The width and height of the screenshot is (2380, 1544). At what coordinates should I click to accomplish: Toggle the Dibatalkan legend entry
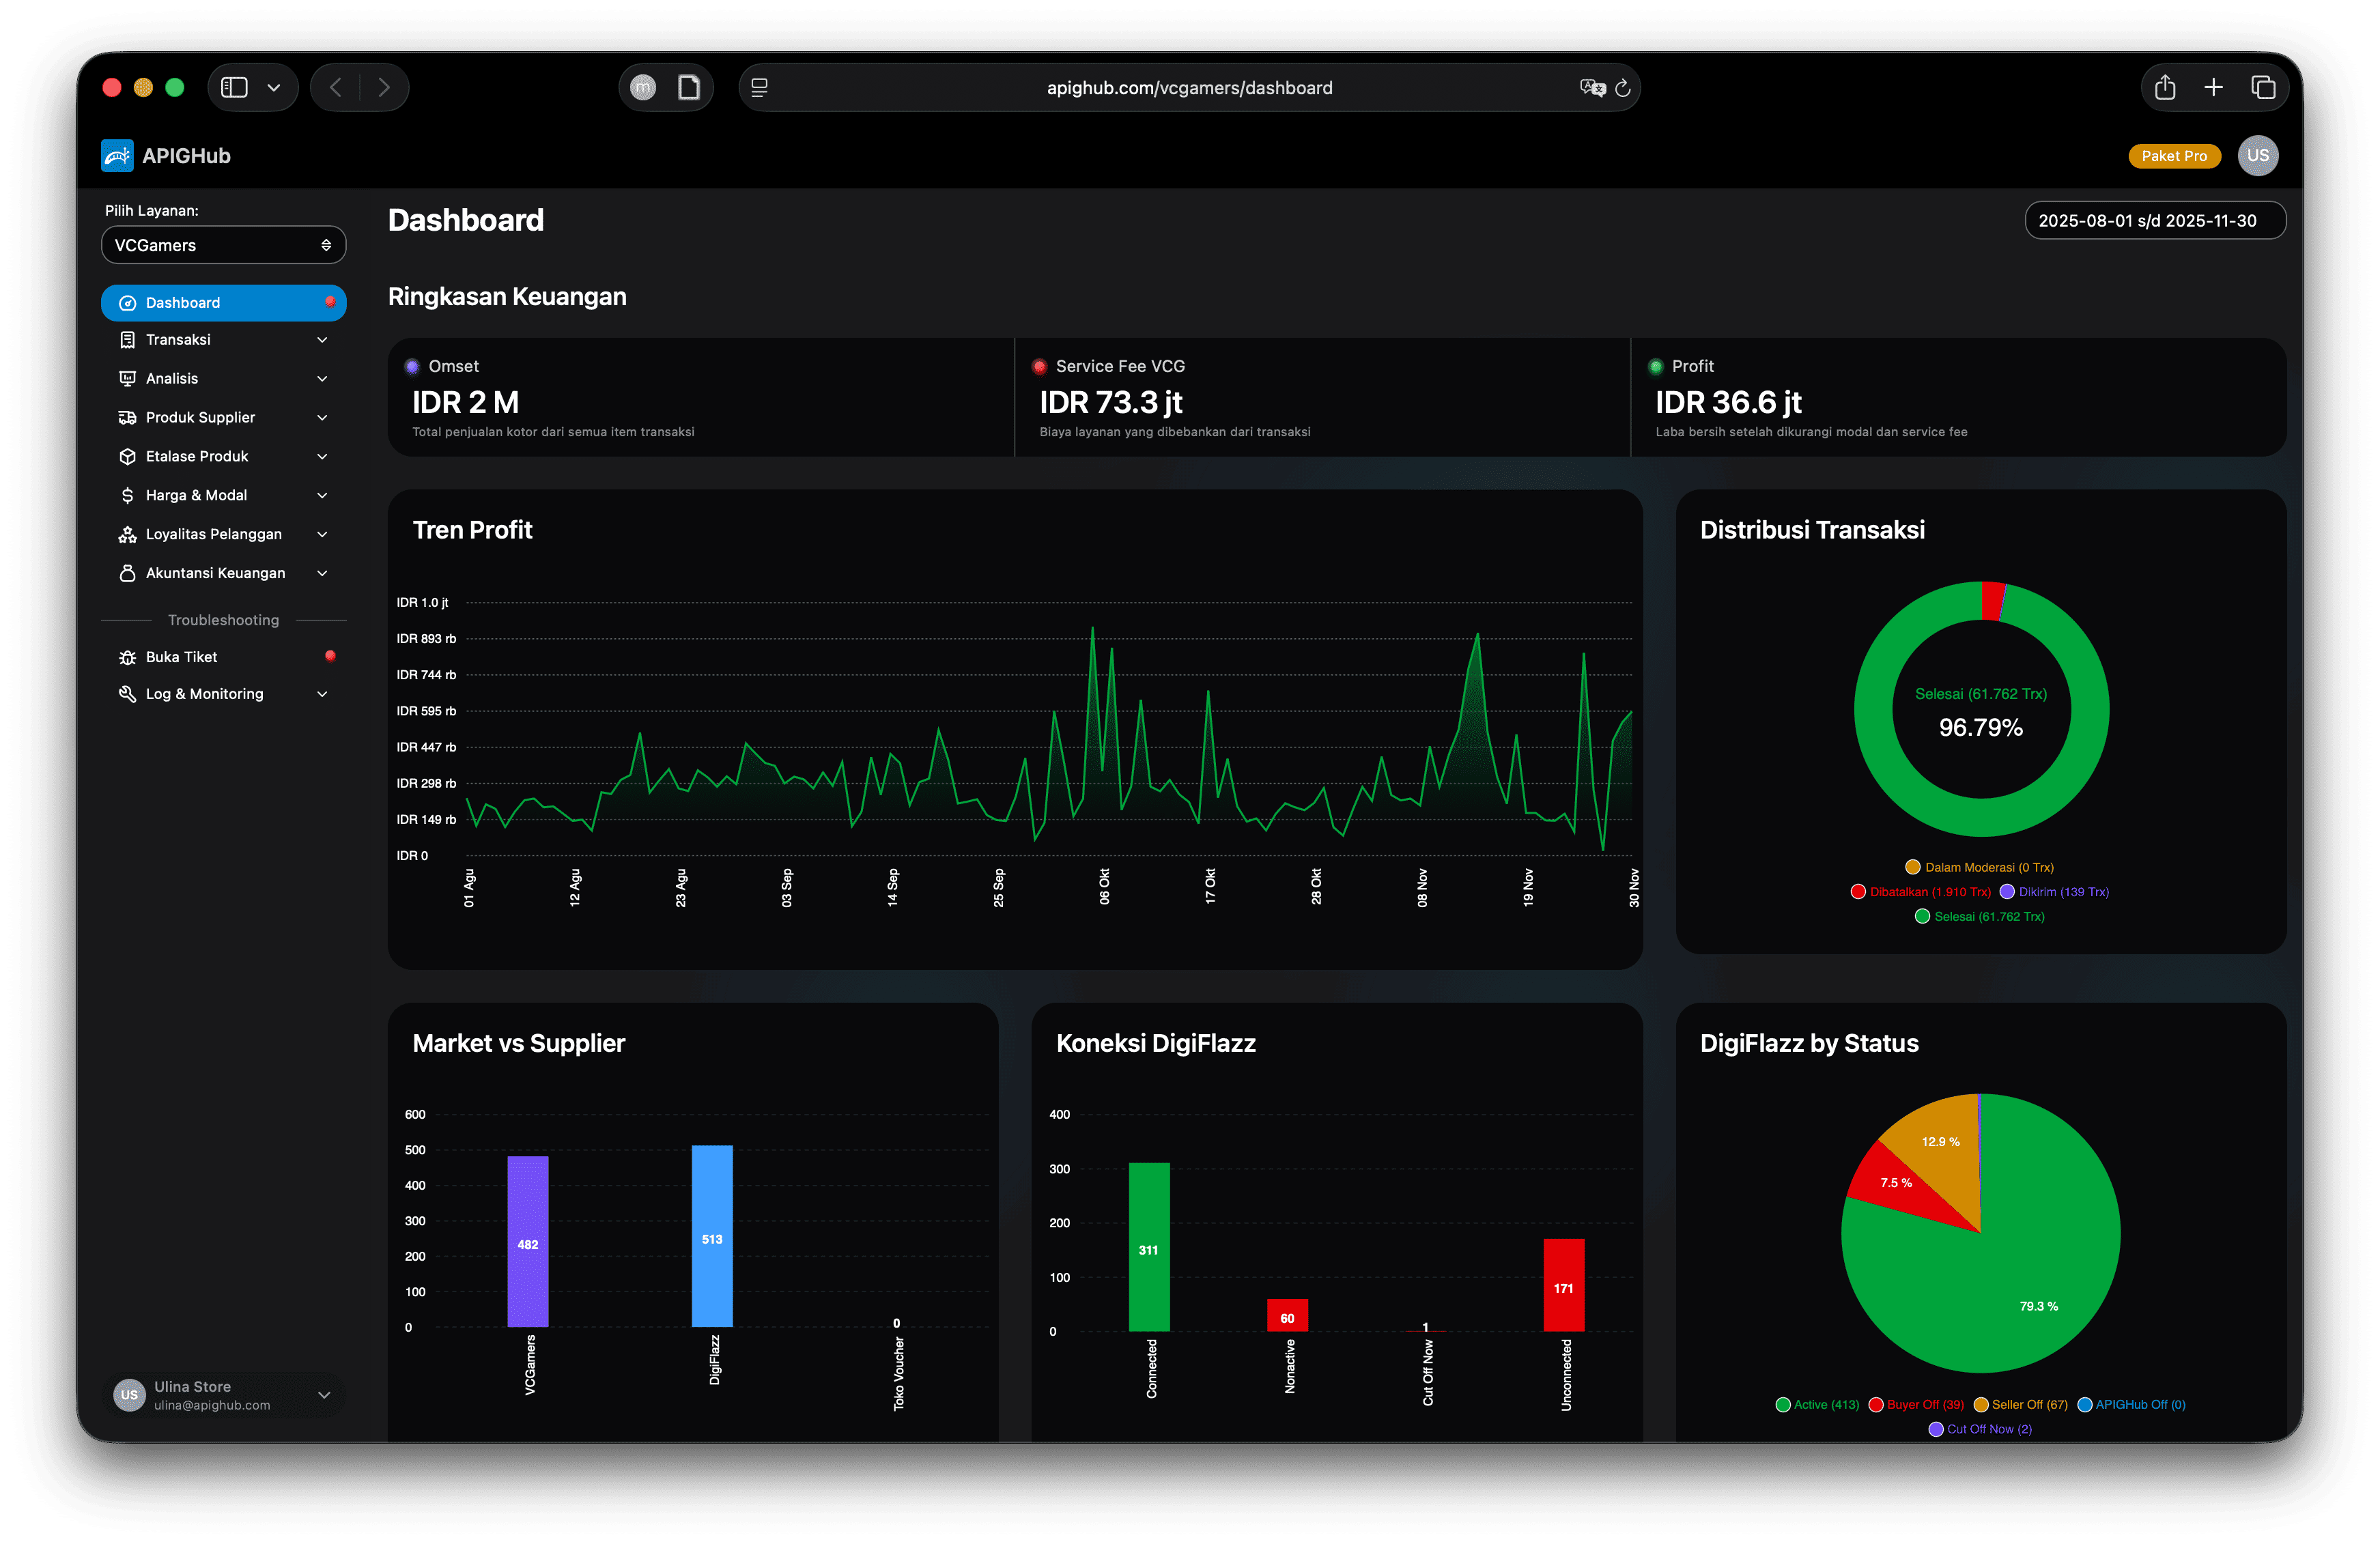pyautogui.click(x=1922, y=891)
